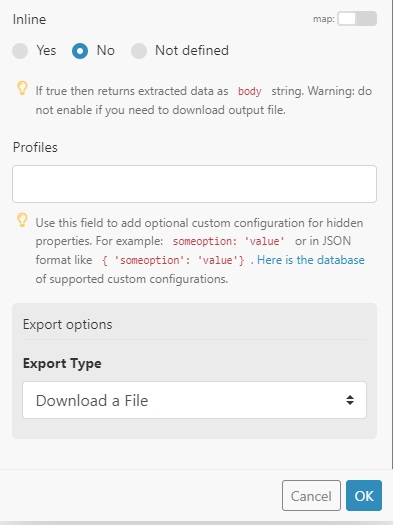Click the red 'body' code tag

(x=249, y=91)
